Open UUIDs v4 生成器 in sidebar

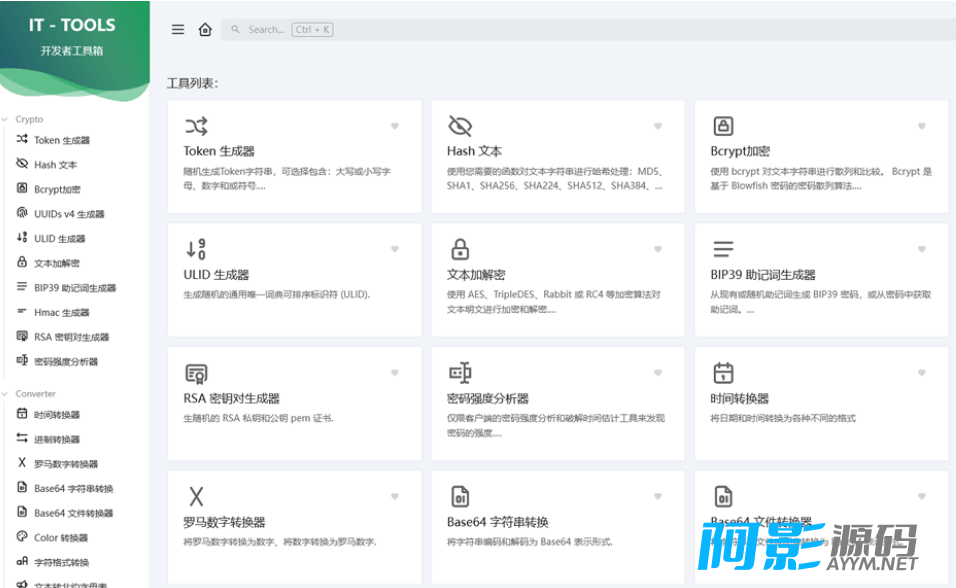pyautogui.click(x=68, y=214)
